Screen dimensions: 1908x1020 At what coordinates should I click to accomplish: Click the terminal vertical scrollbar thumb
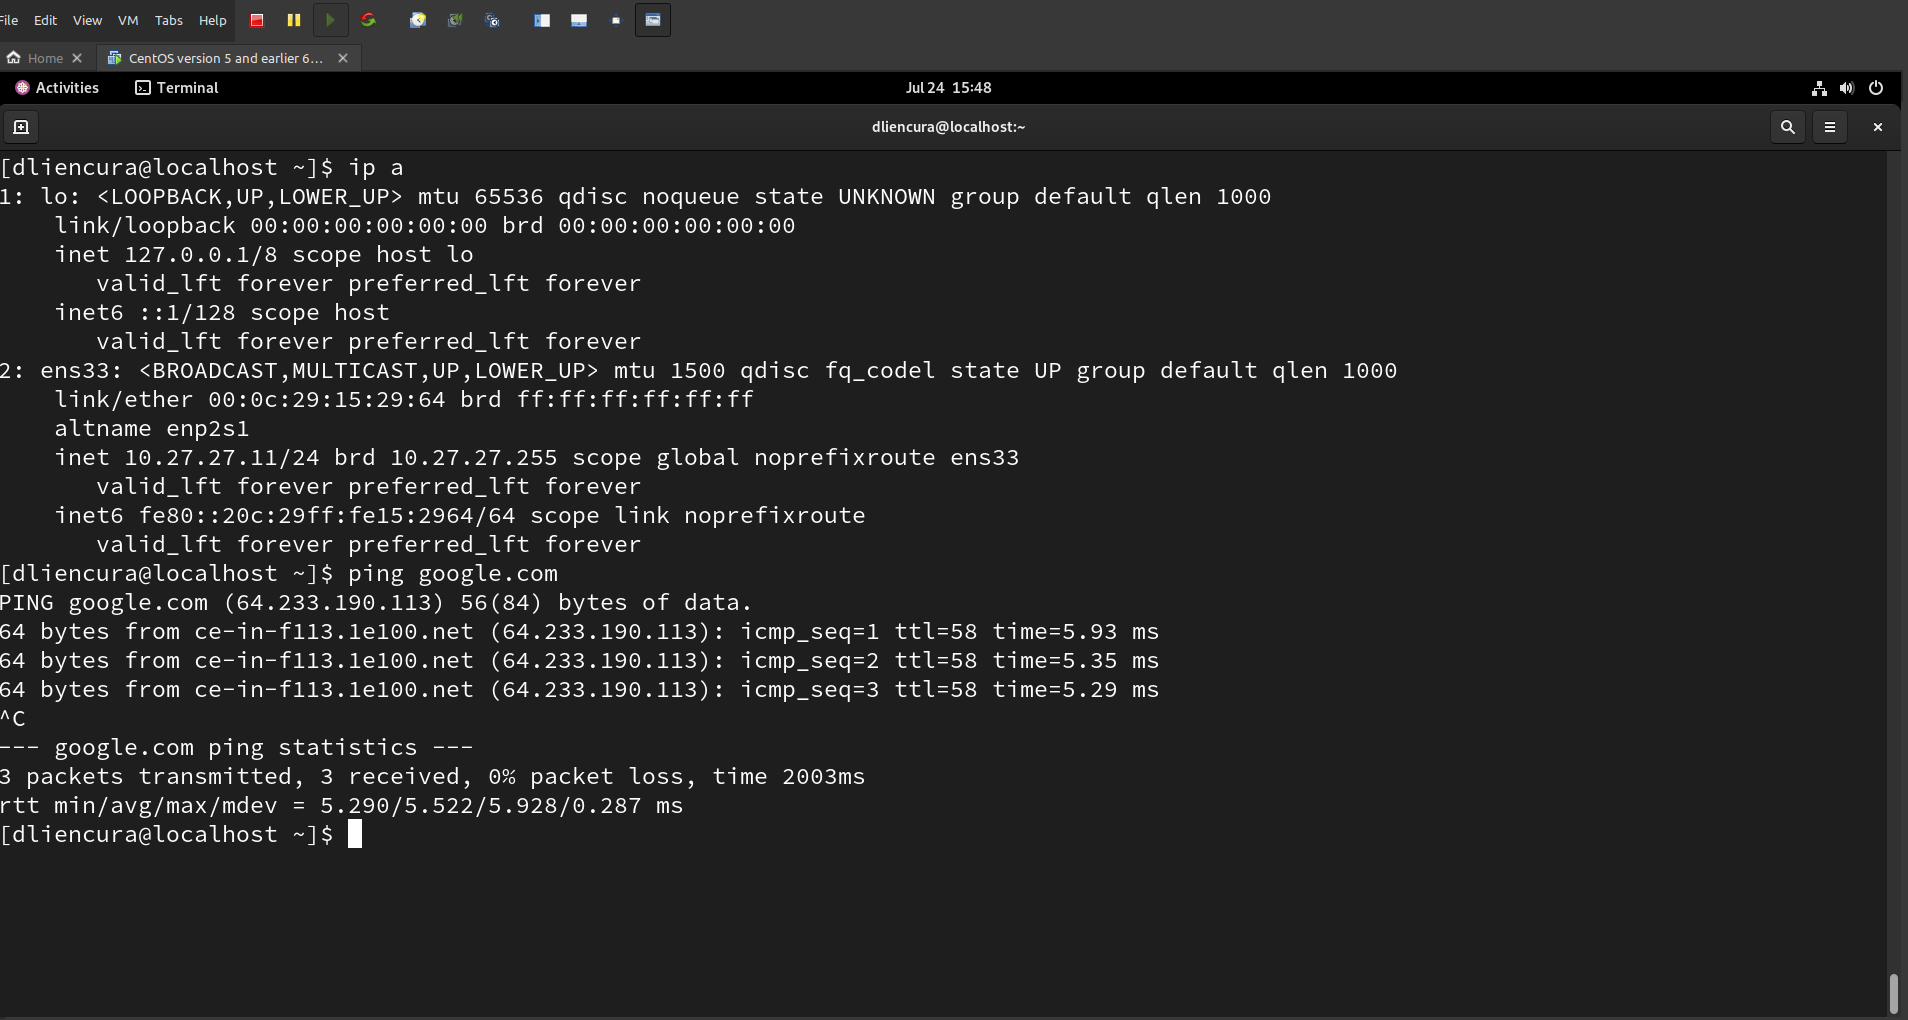click(x=1893, y=994)
